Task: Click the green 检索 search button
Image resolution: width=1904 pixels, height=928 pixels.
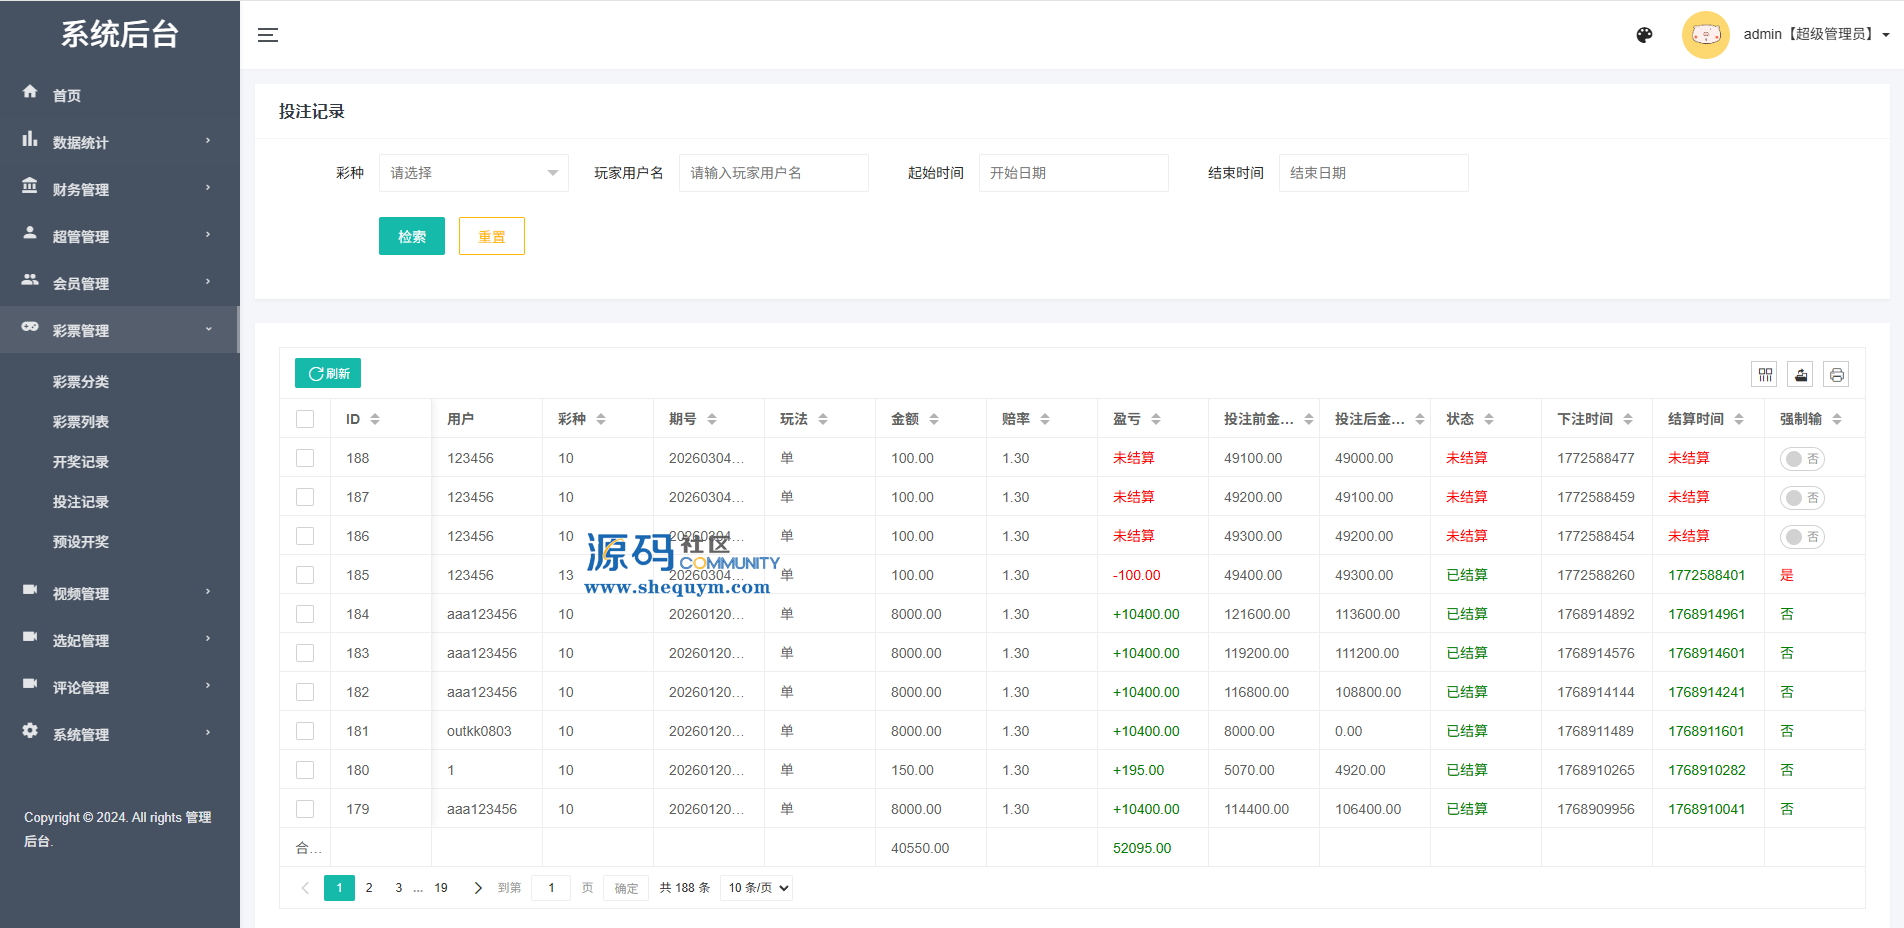Action: pyautogui.click(x=411, y=236)
